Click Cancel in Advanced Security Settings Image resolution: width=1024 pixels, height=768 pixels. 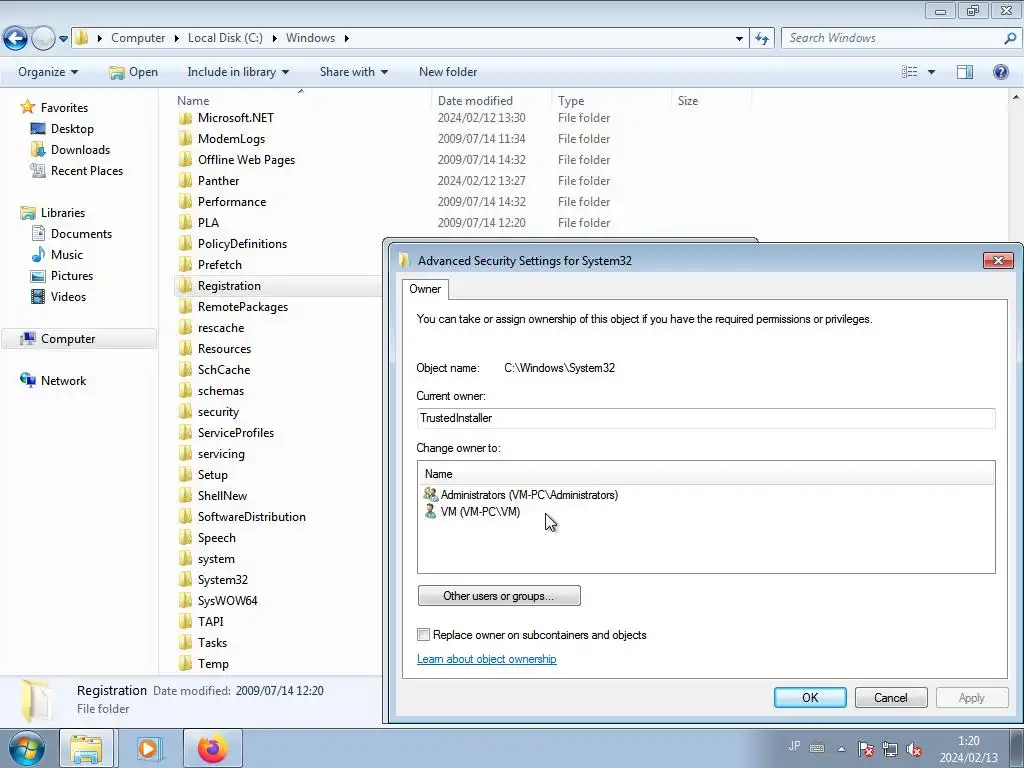coord(891,697)
